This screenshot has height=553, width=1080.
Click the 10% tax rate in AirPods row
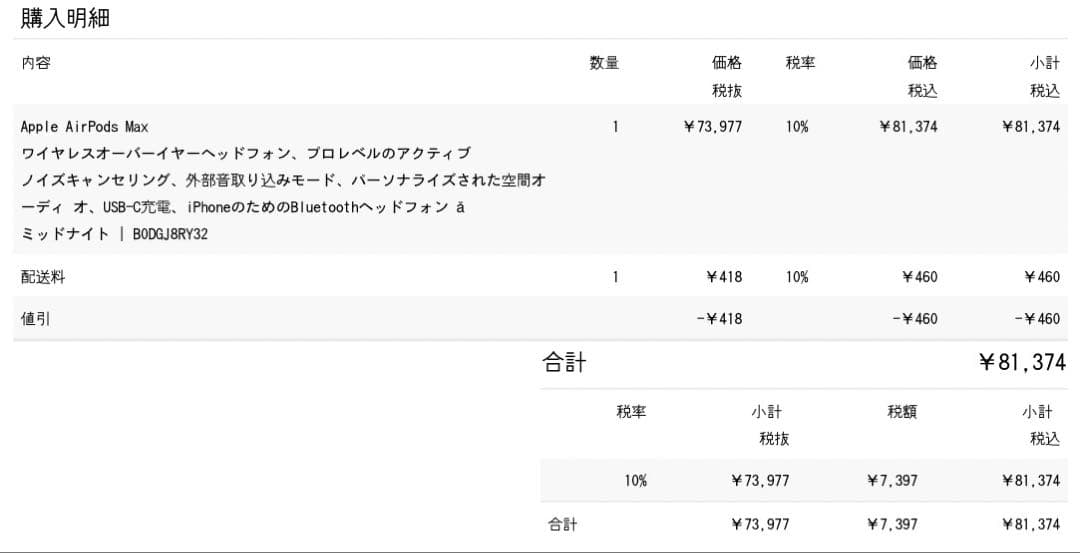tap(797, 127)
